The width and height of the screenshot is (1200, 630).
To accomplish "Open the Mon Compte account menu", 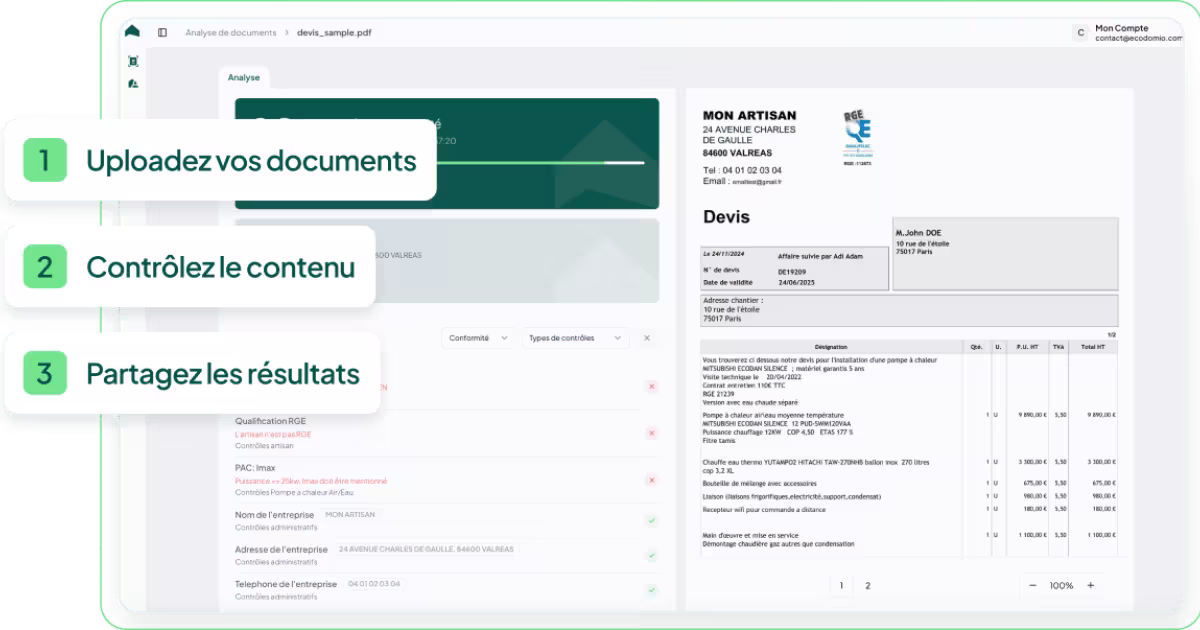I will click(x=1127, y=33).
